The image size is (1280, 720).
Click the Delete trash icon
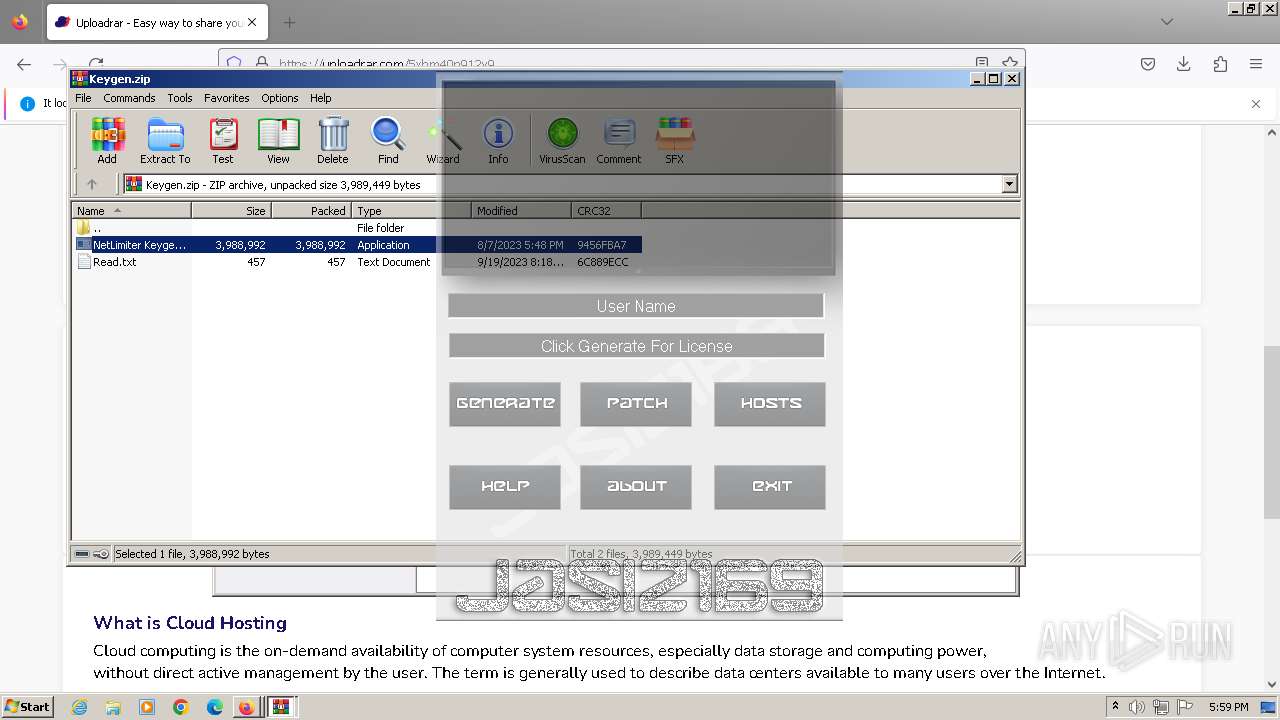click(x=333, y=140)
